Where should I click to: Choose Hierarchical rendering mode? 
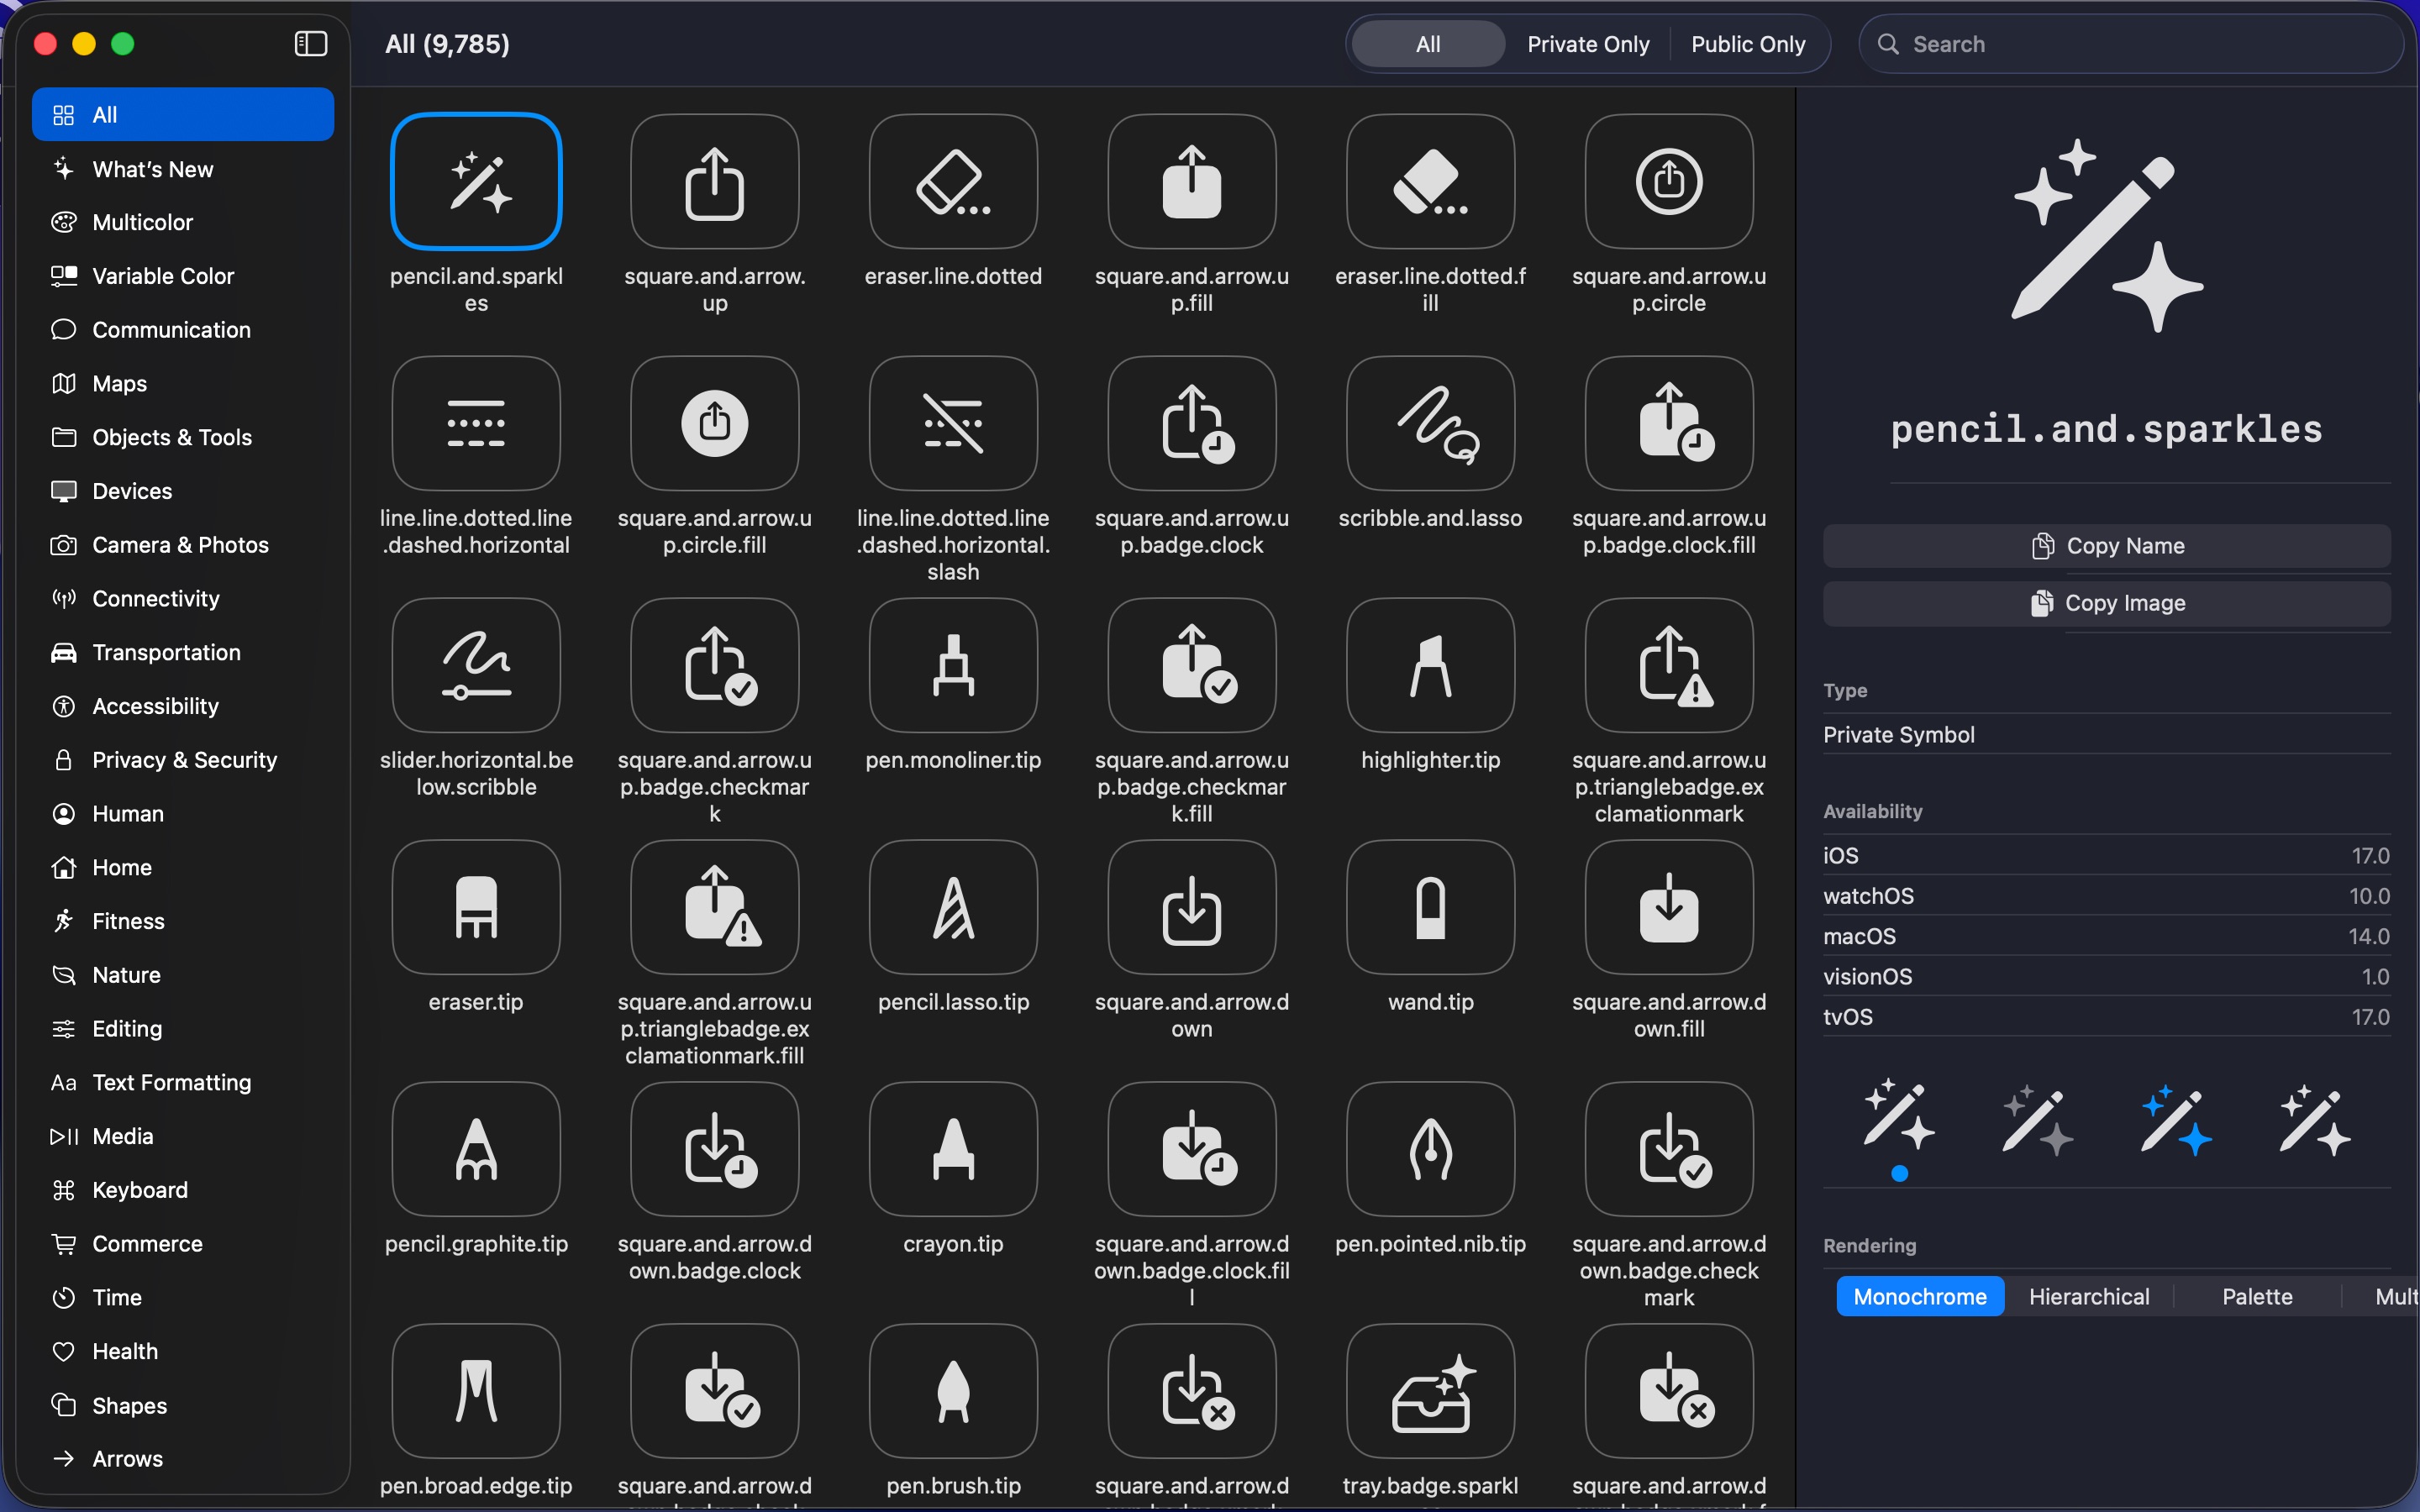tap(2088, 1296)
